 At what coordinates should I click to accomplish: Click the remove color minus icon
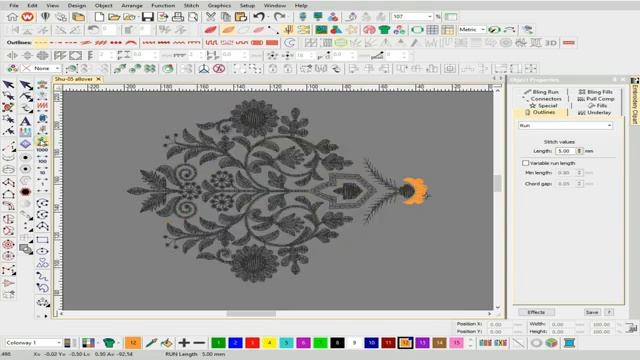tap(199, 343)
